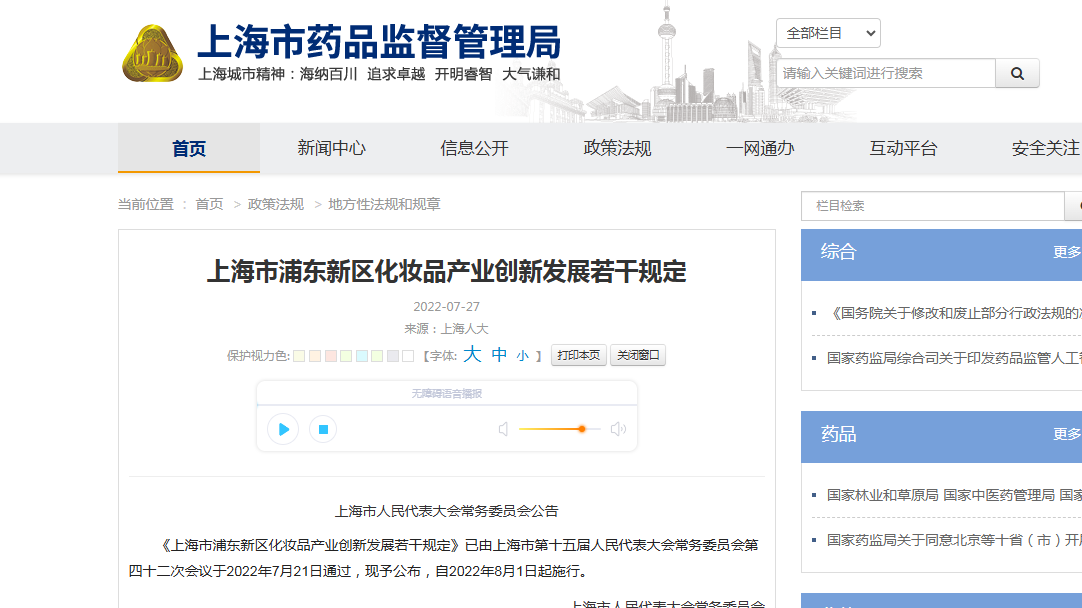
Task: Play the accessibility voice broadcast
Action: point(283,429)
